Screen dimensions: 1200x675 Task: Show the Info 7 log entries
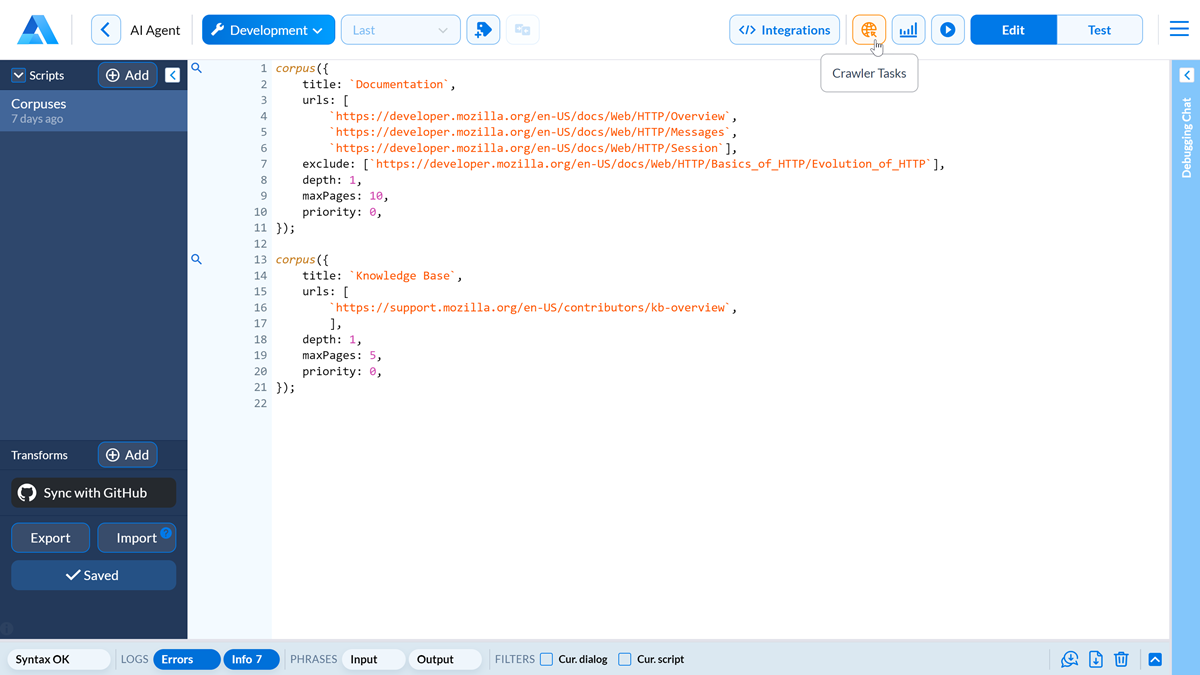click(x=251, y=659)
